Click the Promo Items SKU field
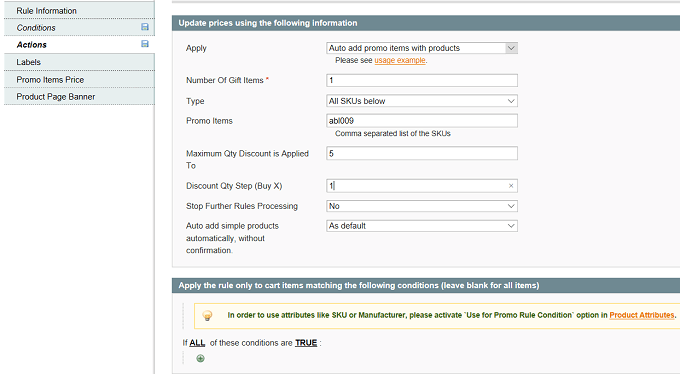680x374 pixels. click(422, 121)
